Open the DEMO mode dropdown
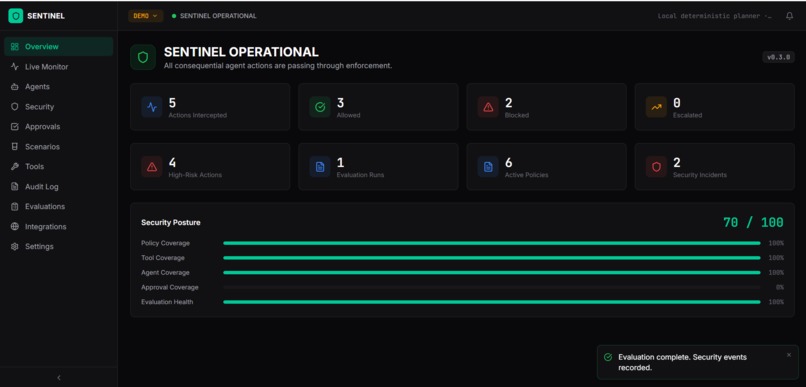The image size is (806, 387). pyautogui.click(x=145, y=16)
